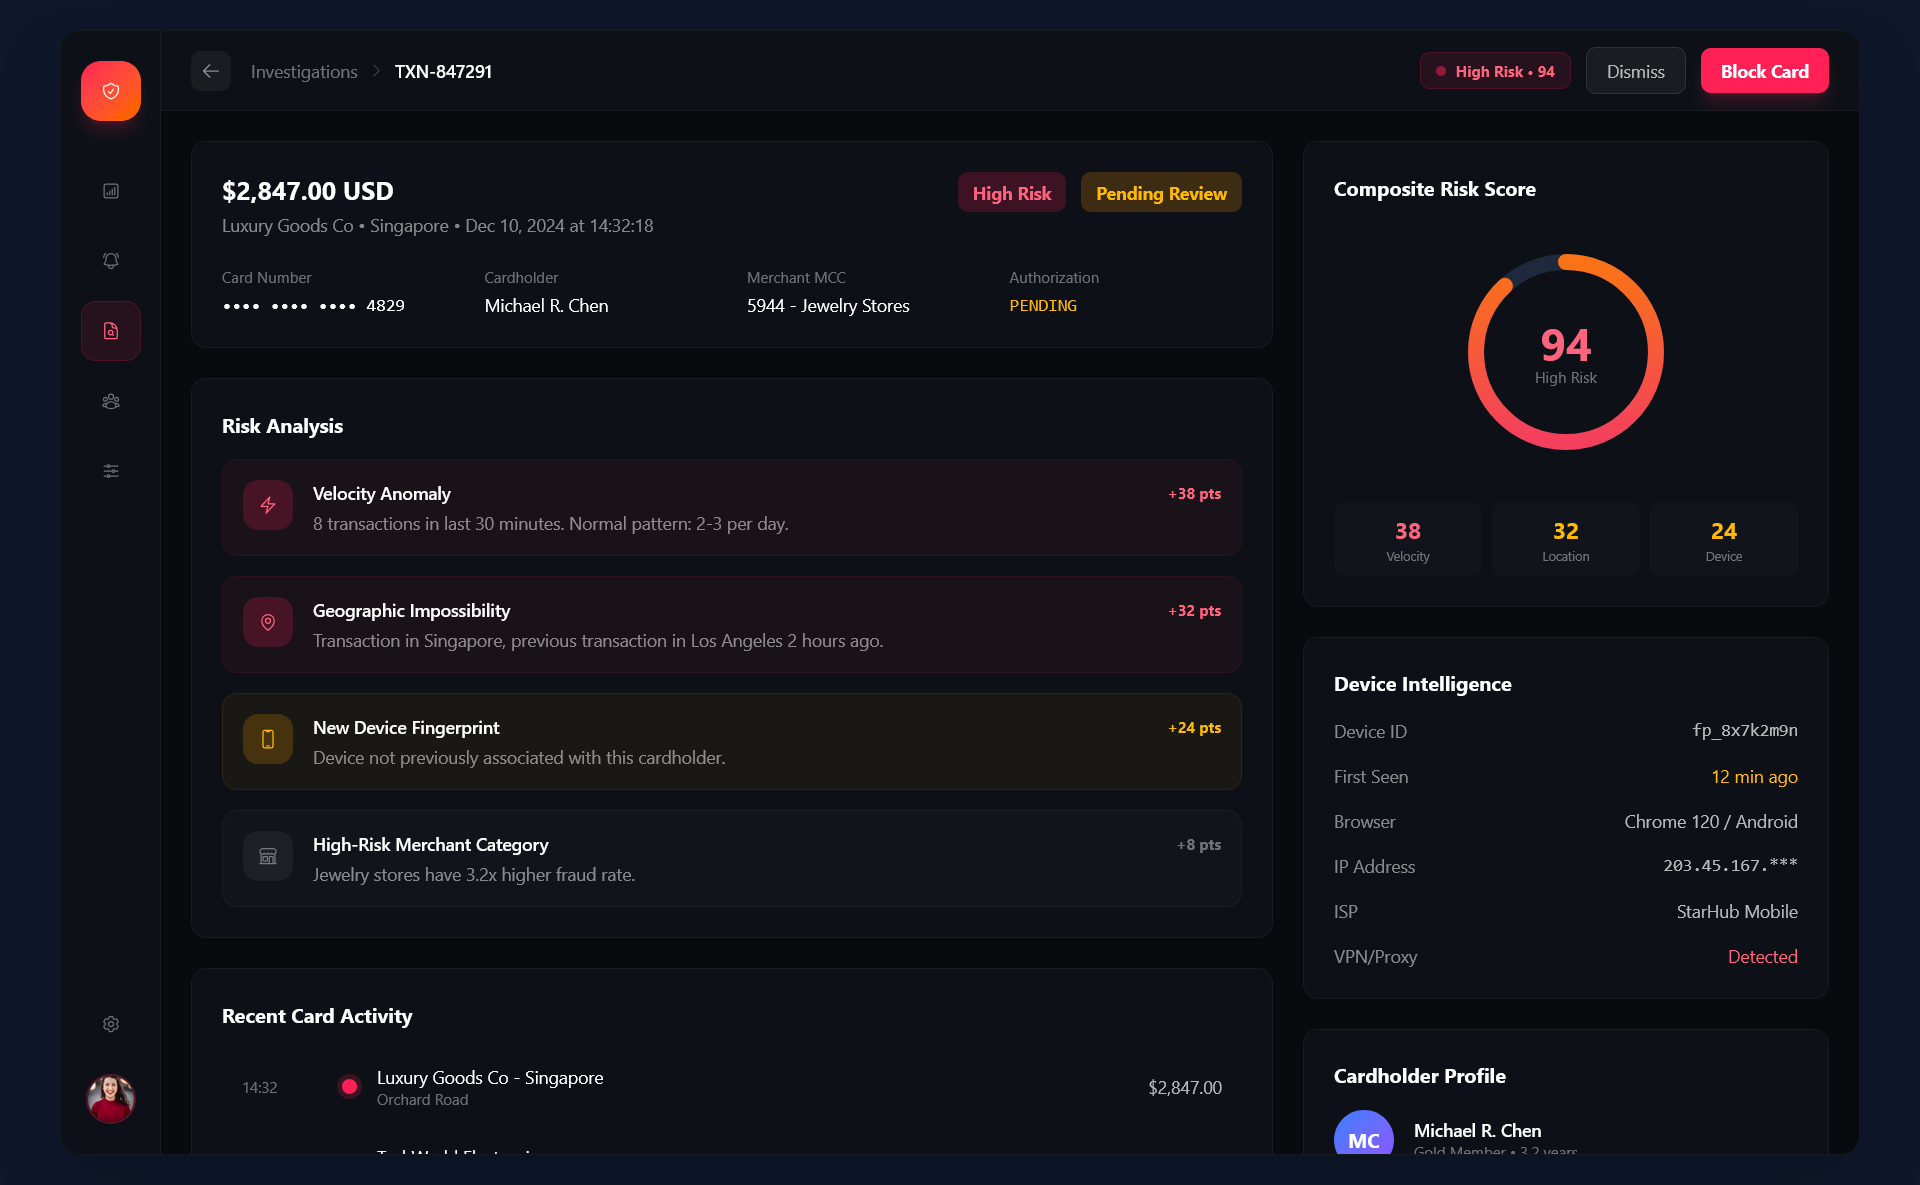Expand the New Device Fingerprint entry
This screenshot has width=1920, height=1185.
point(731,741)
